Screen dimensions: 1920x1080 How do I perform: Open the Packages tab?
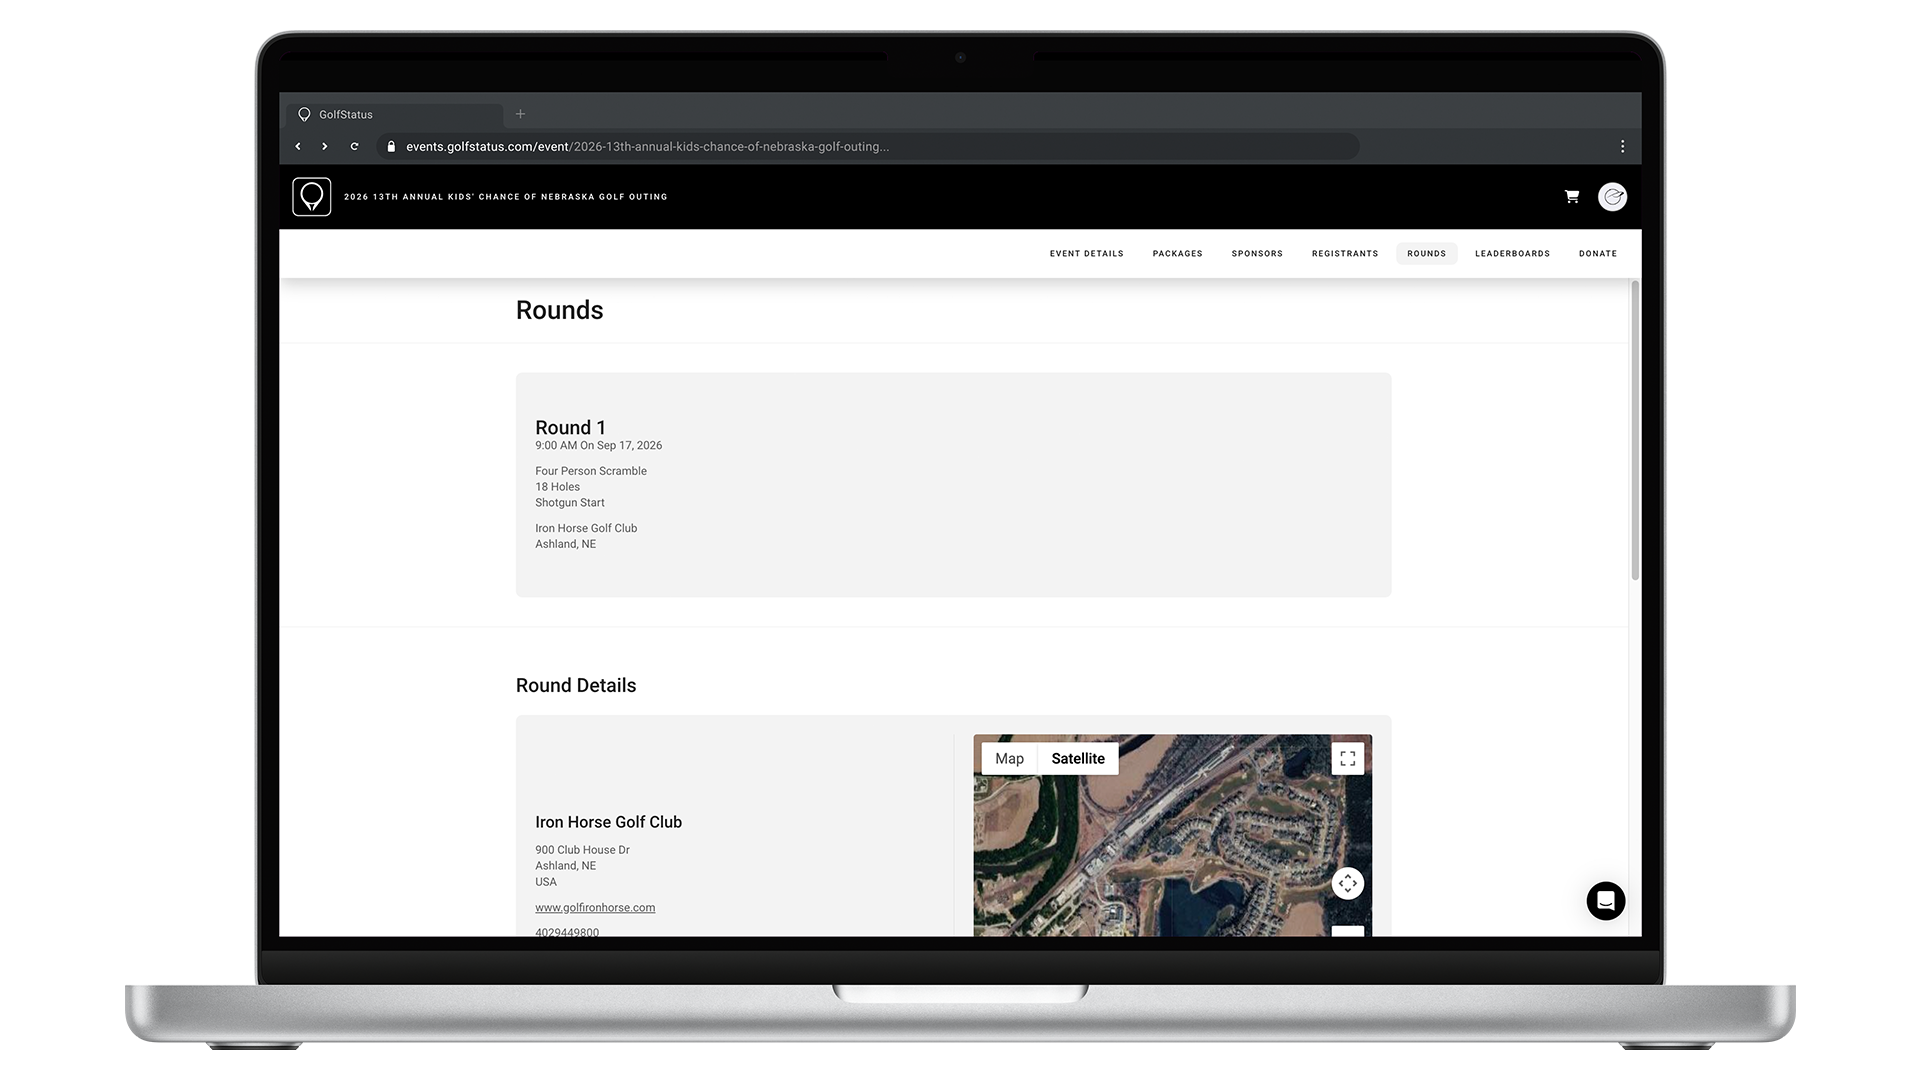pos(1177,254)
